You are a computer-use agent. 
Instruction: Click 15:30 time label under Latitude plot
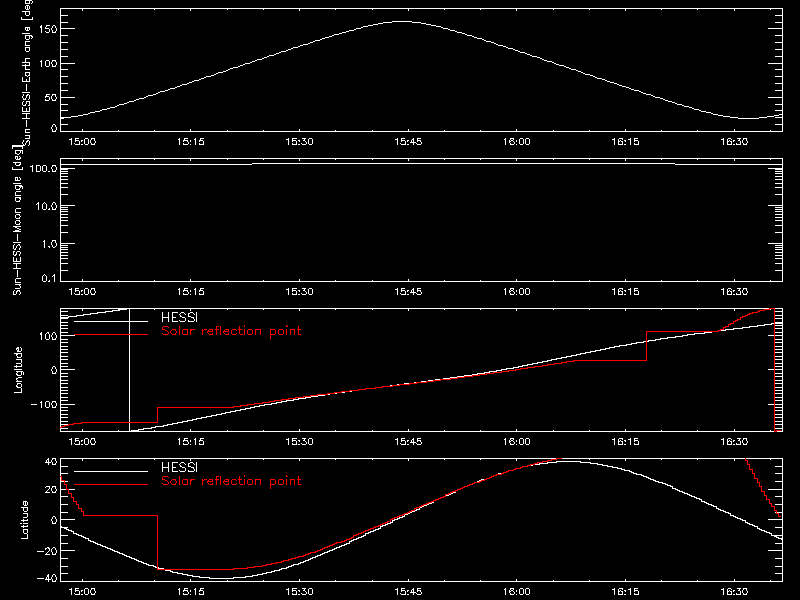299,591
